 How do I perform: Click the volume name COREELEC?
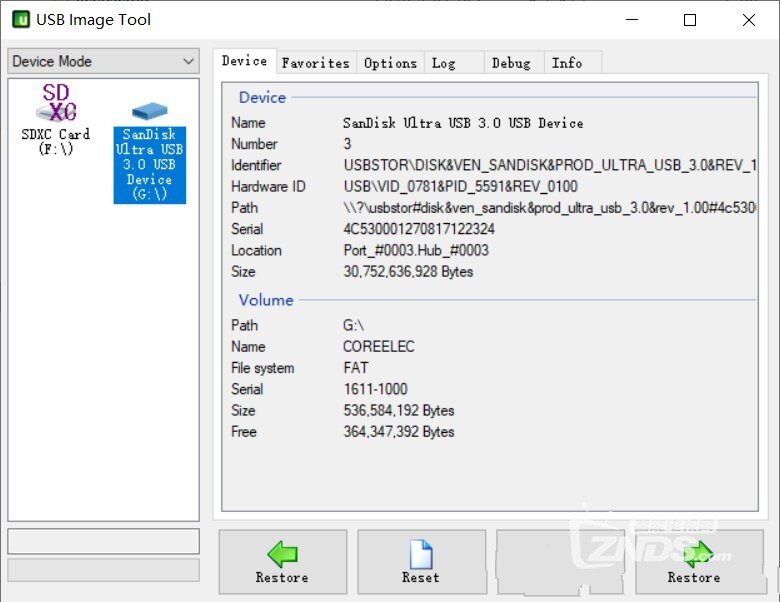[379, 346]
